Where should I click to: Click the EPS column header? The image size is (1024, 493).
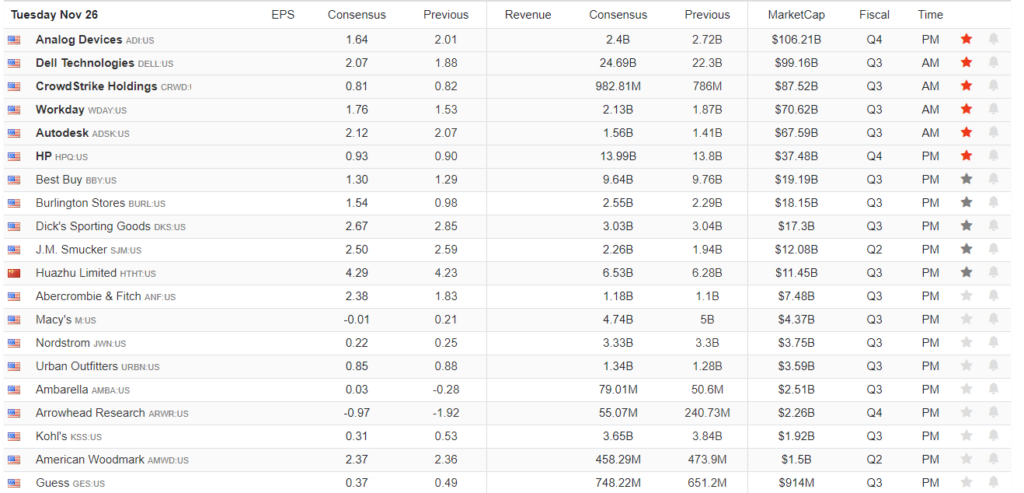[282, 15]
